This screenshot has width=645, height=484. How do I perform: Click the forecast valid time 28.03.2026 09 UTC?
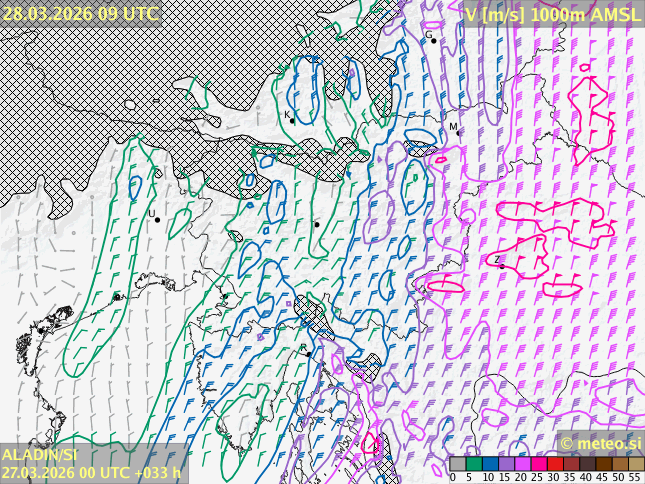tap(80, 14)
